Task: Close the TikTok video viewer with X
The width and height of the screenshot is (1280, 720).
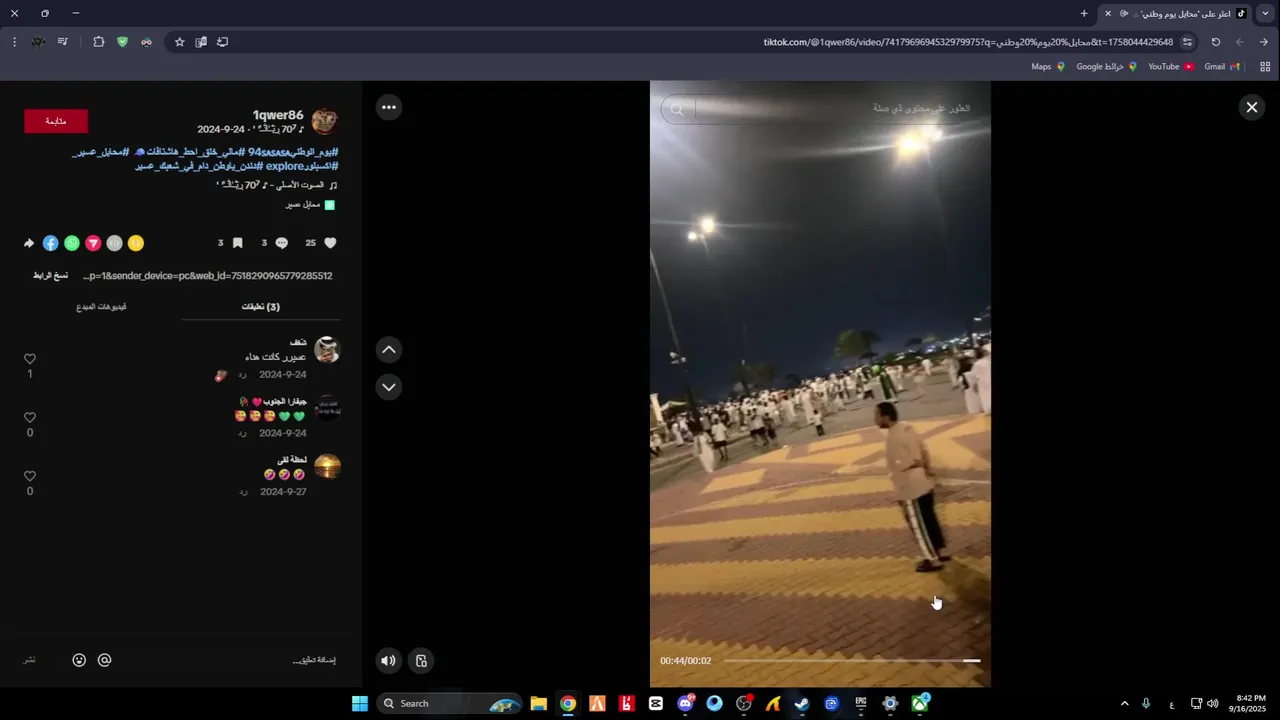Action: pyautogui.click(x=1251, y=107)
